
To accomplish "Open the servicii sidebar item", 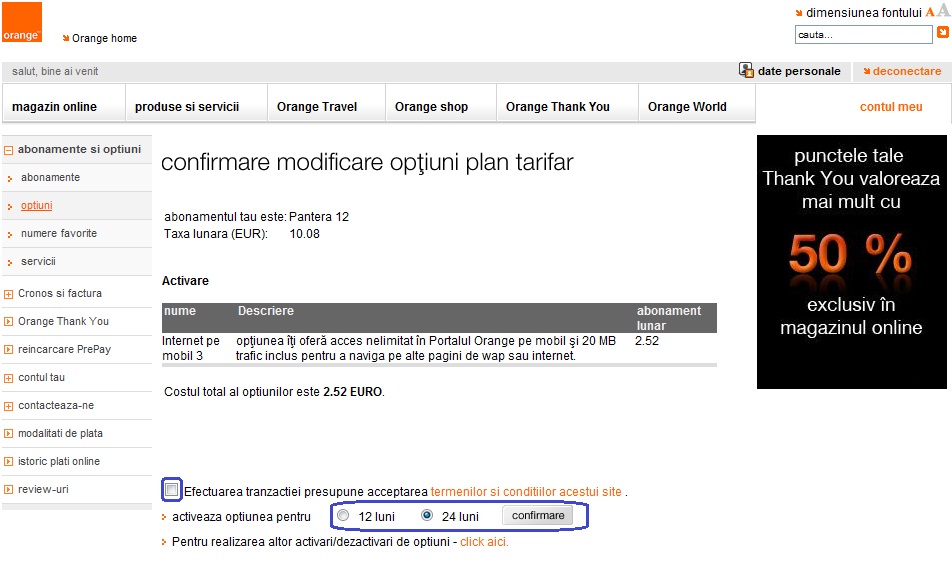I will 38,261.
